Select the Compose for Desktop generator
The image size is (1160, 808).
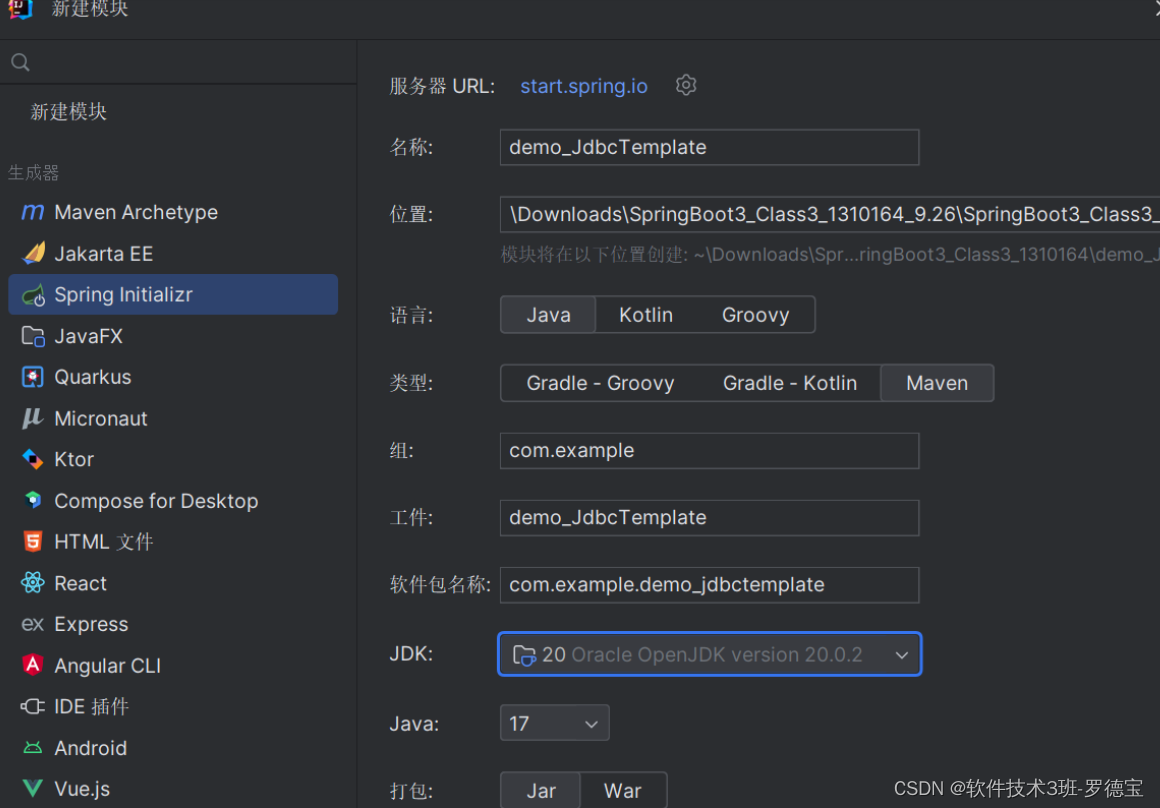click(156, 500)
